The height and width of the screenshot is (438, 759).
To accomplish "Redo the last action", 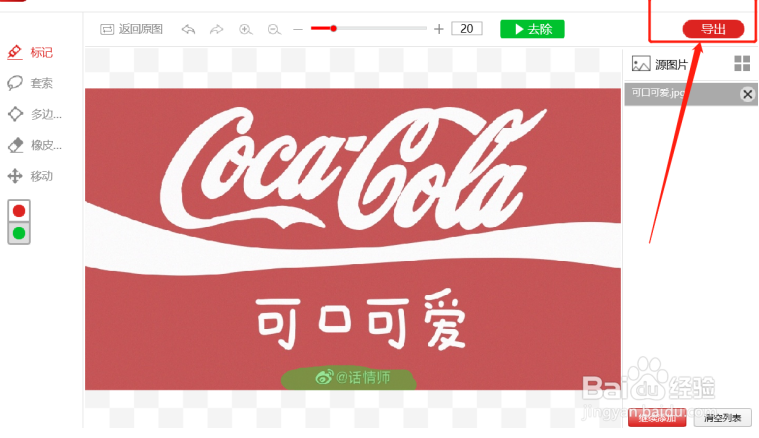I will click(216, 30).
